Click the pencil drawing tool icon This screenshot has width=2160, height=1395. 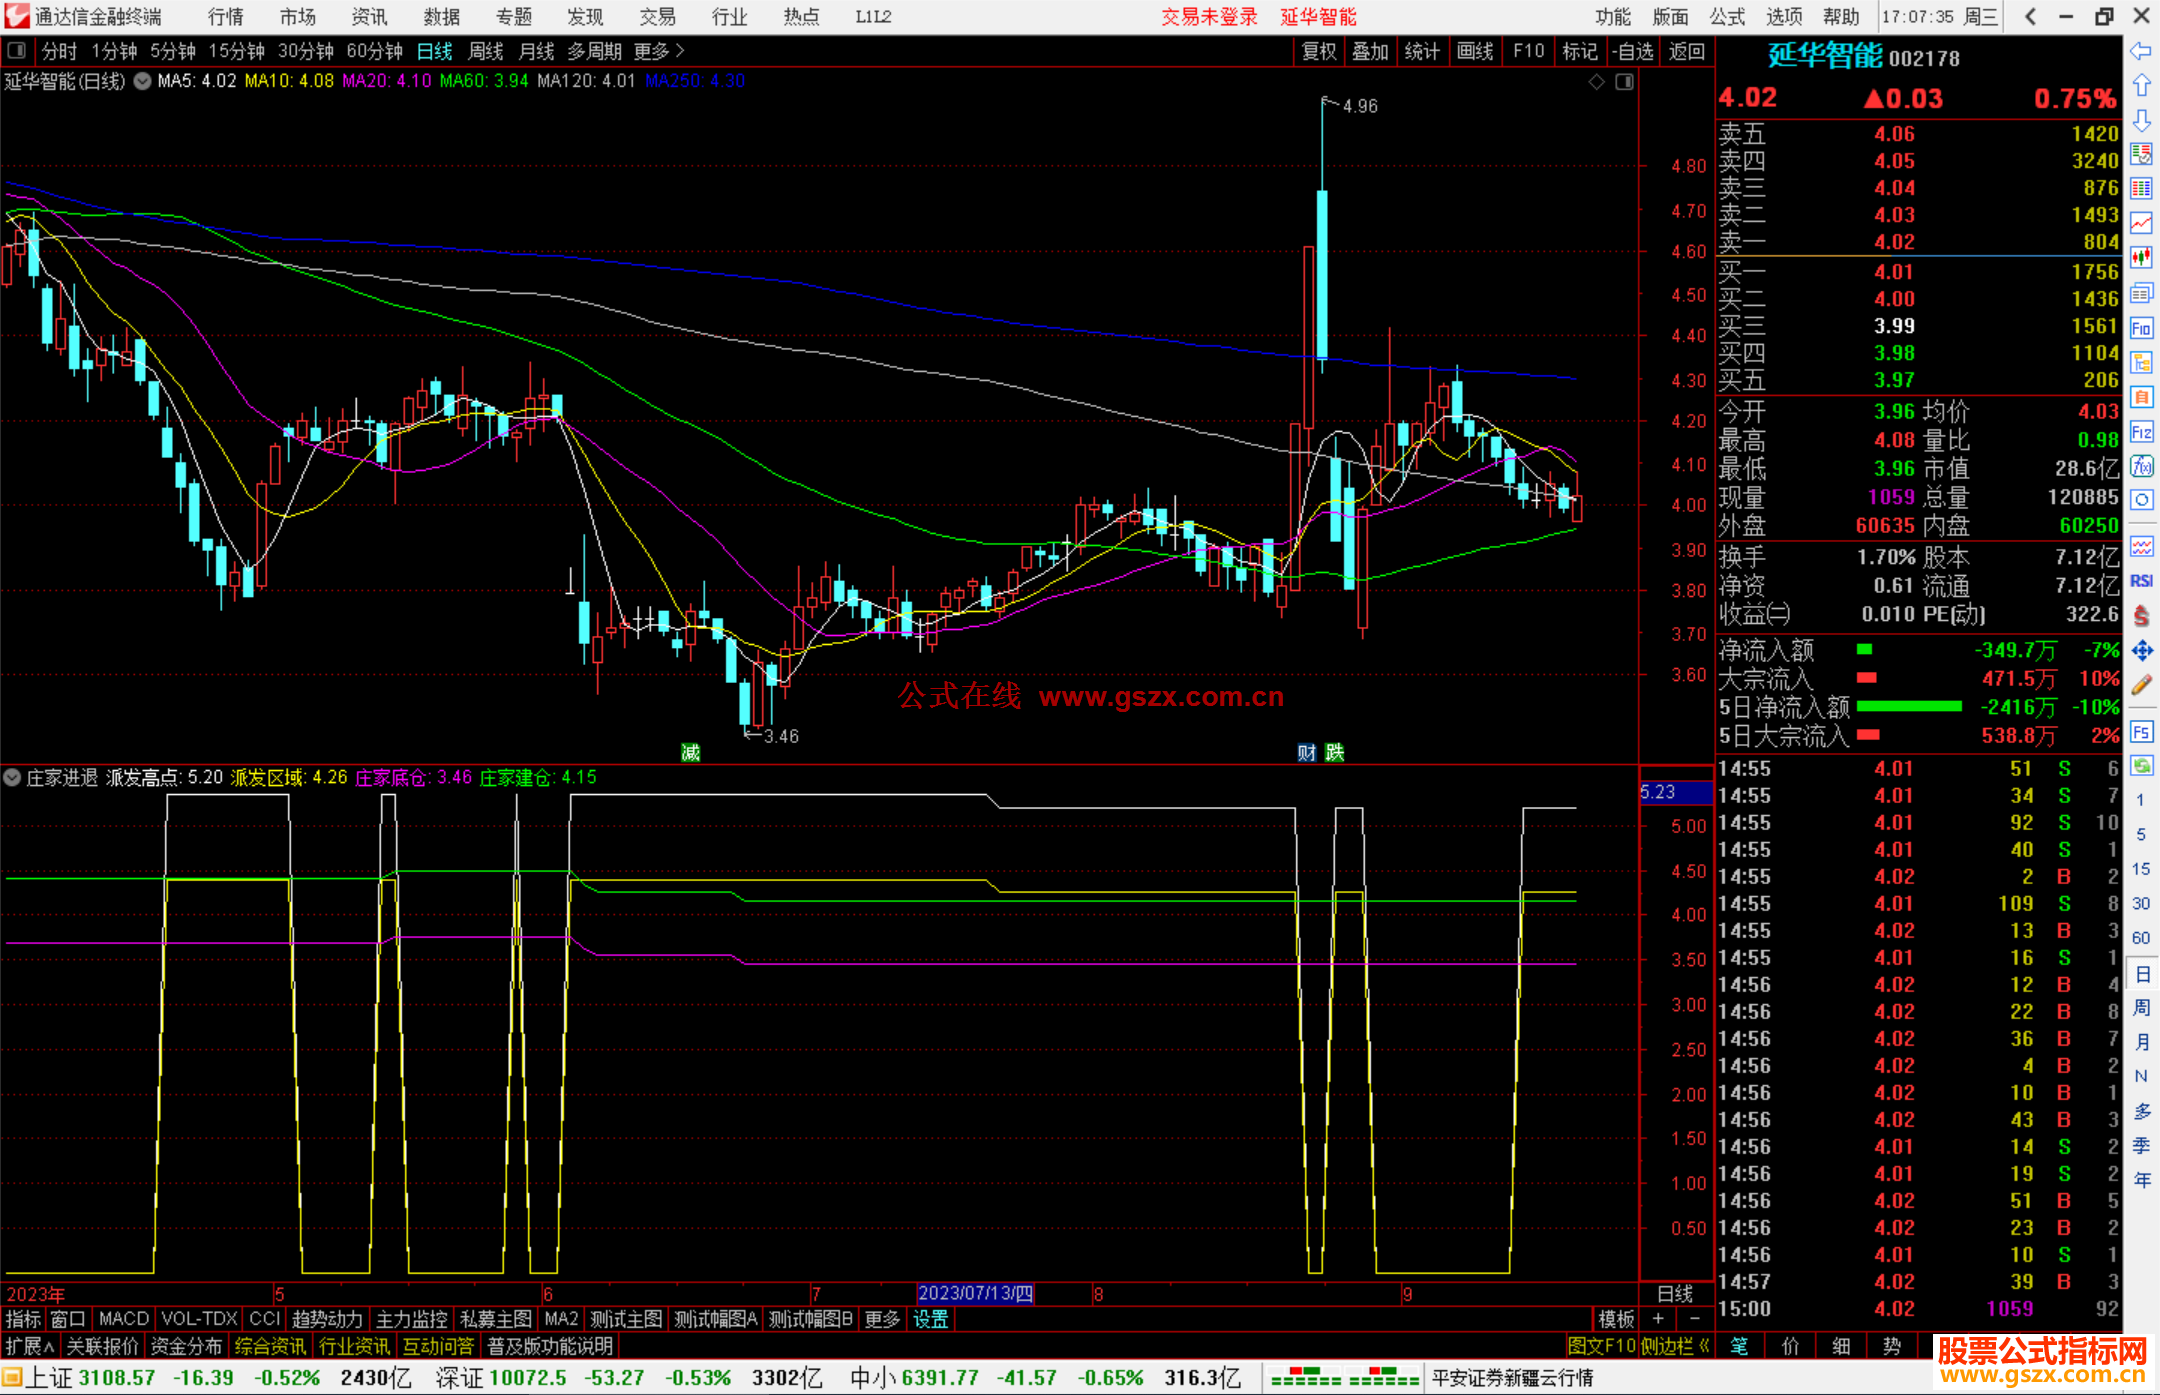[2141, 685]
